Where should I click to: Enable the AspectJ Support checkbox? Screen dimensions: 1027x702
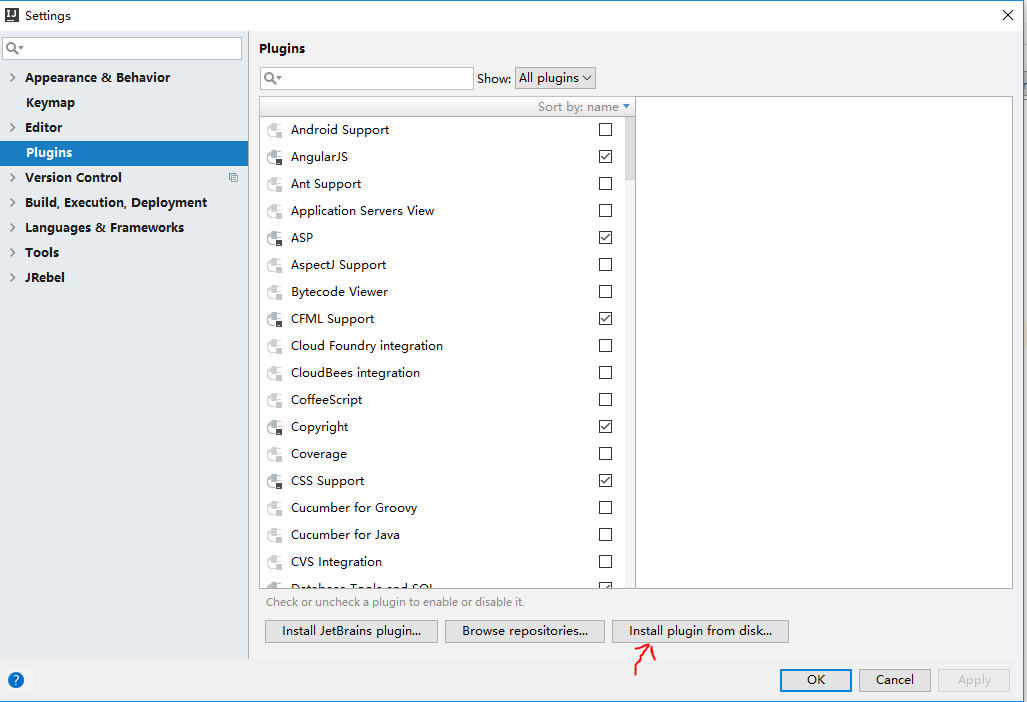click(x=605, y=265)
